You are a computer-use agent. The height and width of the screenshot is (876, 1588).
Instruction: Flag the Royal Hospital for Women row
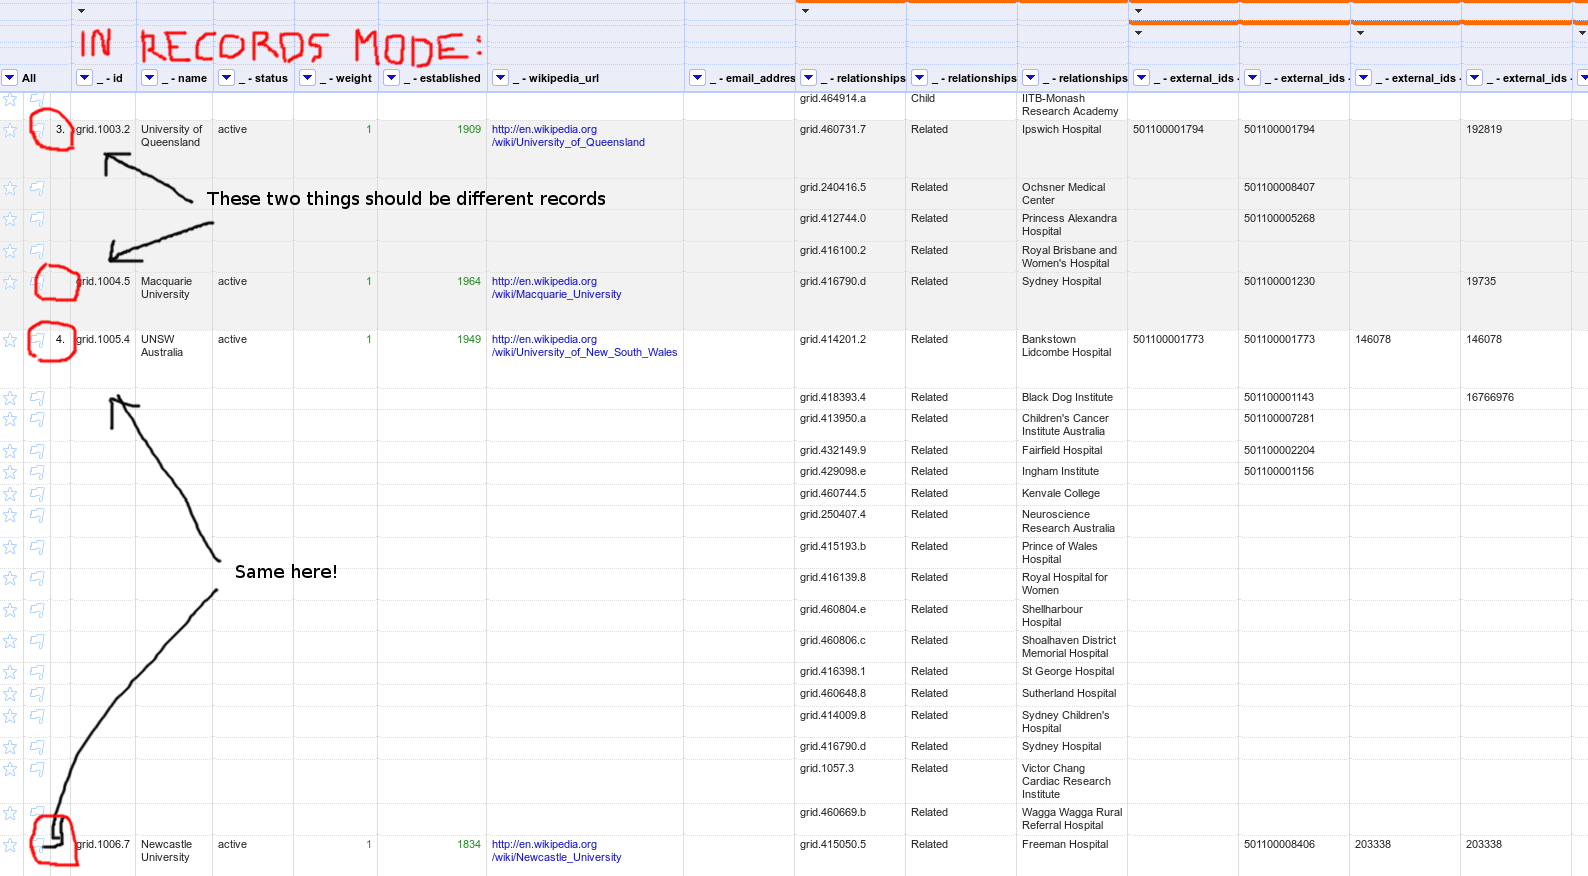pos(37,578)
